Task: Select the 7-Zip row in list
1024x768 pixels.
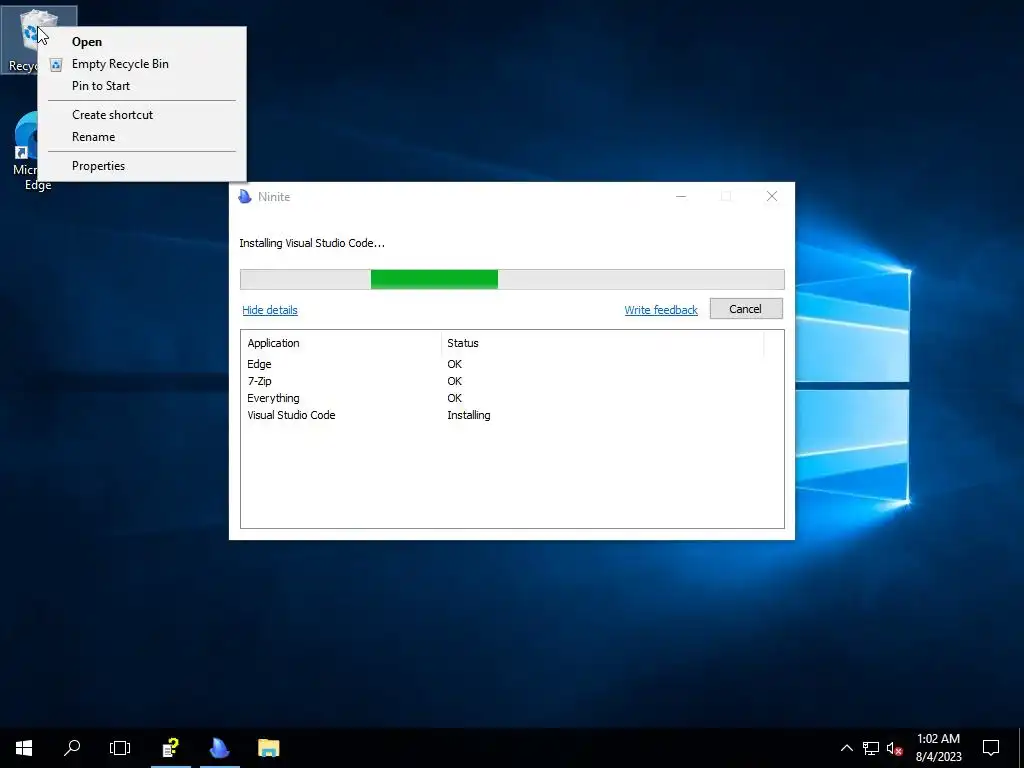Action: coord(512,381)
